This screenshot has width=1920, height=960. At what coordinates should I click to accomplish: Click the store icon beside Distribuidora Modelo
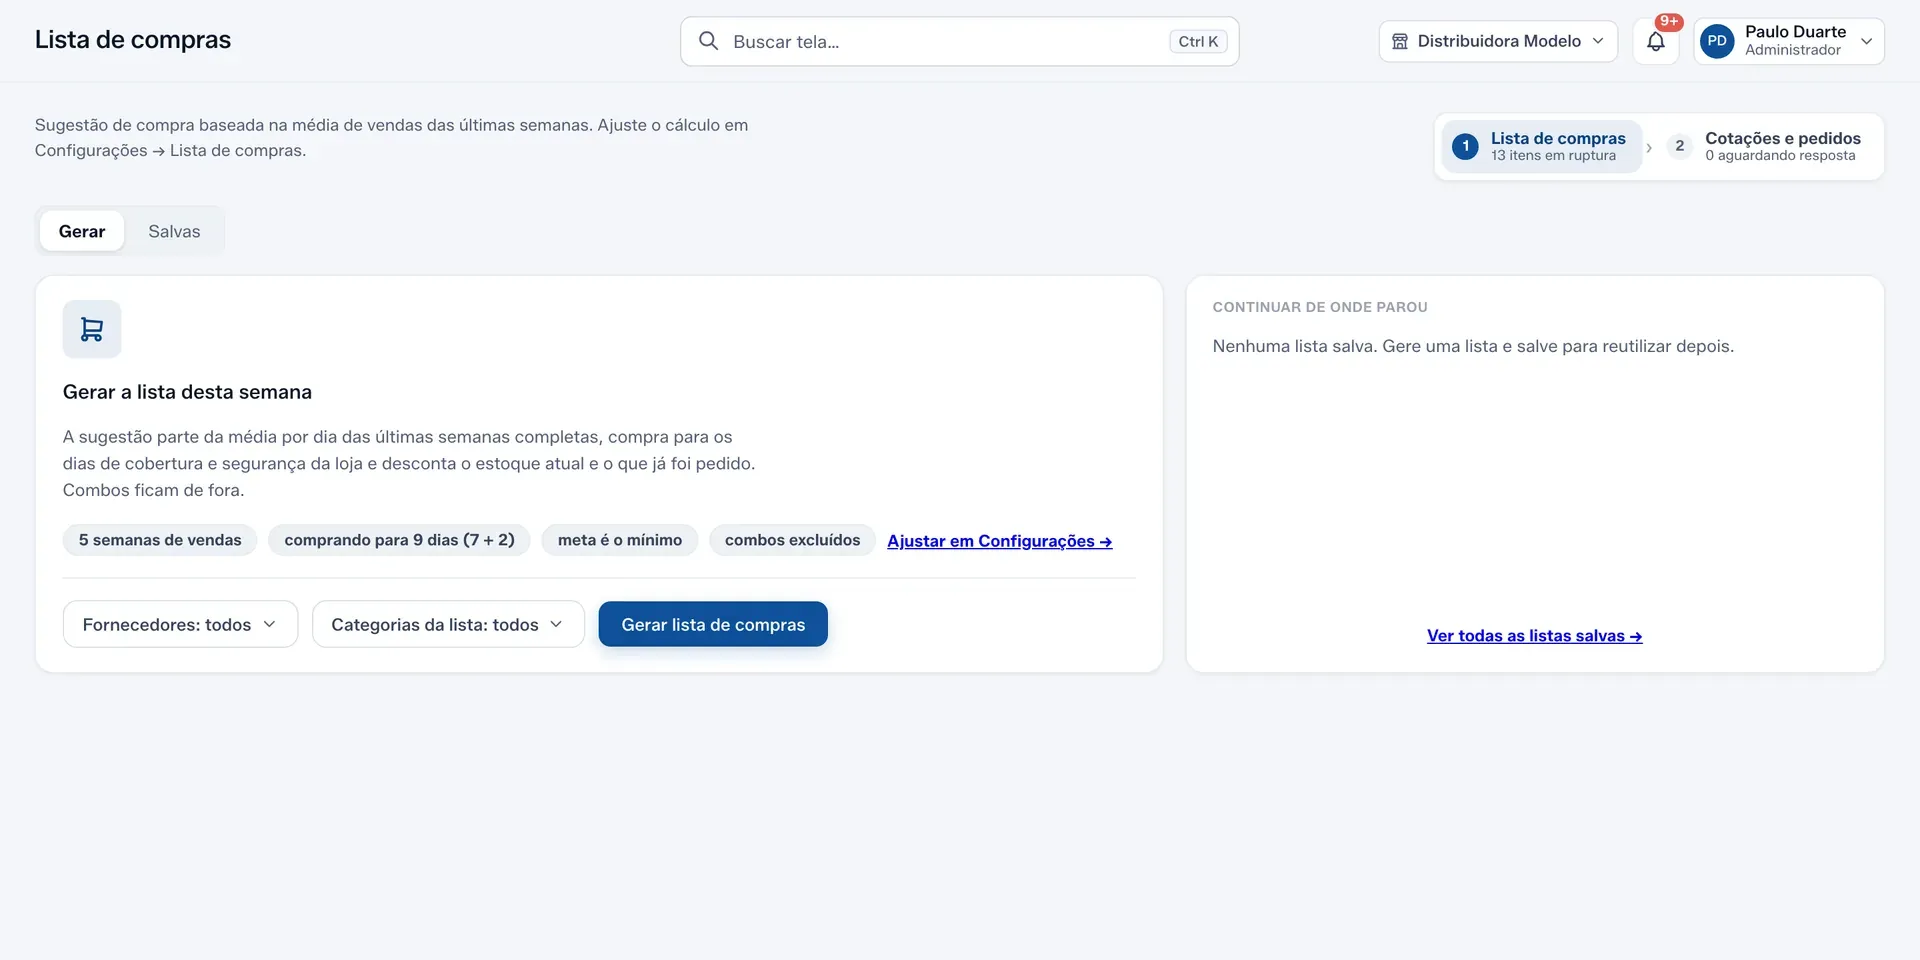pyautogui.click(x=1400, y=41)
